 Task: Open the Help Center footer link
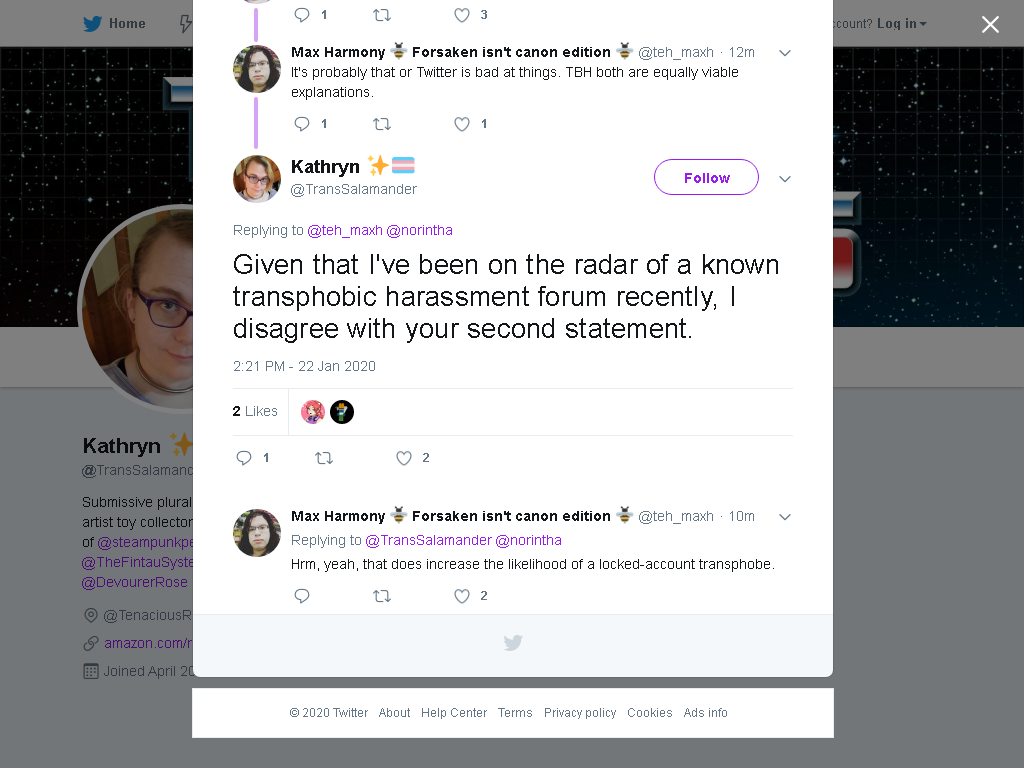pos(454,712)
